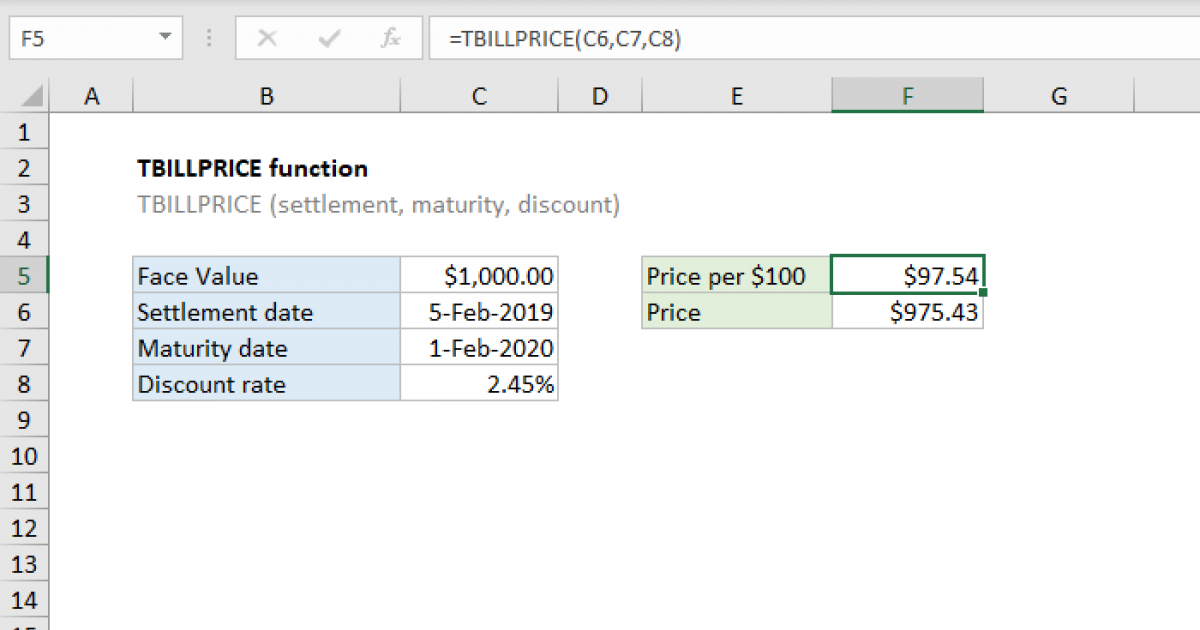This screenshot has height=630, width=1200.
Task: Select row 5 header
Action: 24,275
